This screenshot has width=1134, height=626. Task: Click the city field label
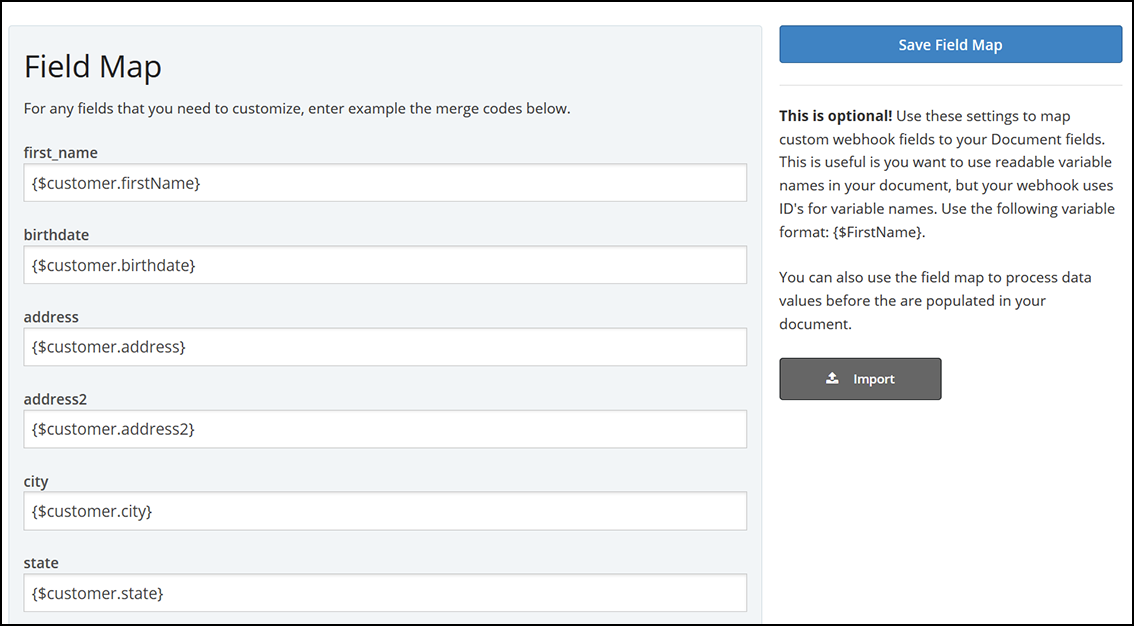coord(36,481)
